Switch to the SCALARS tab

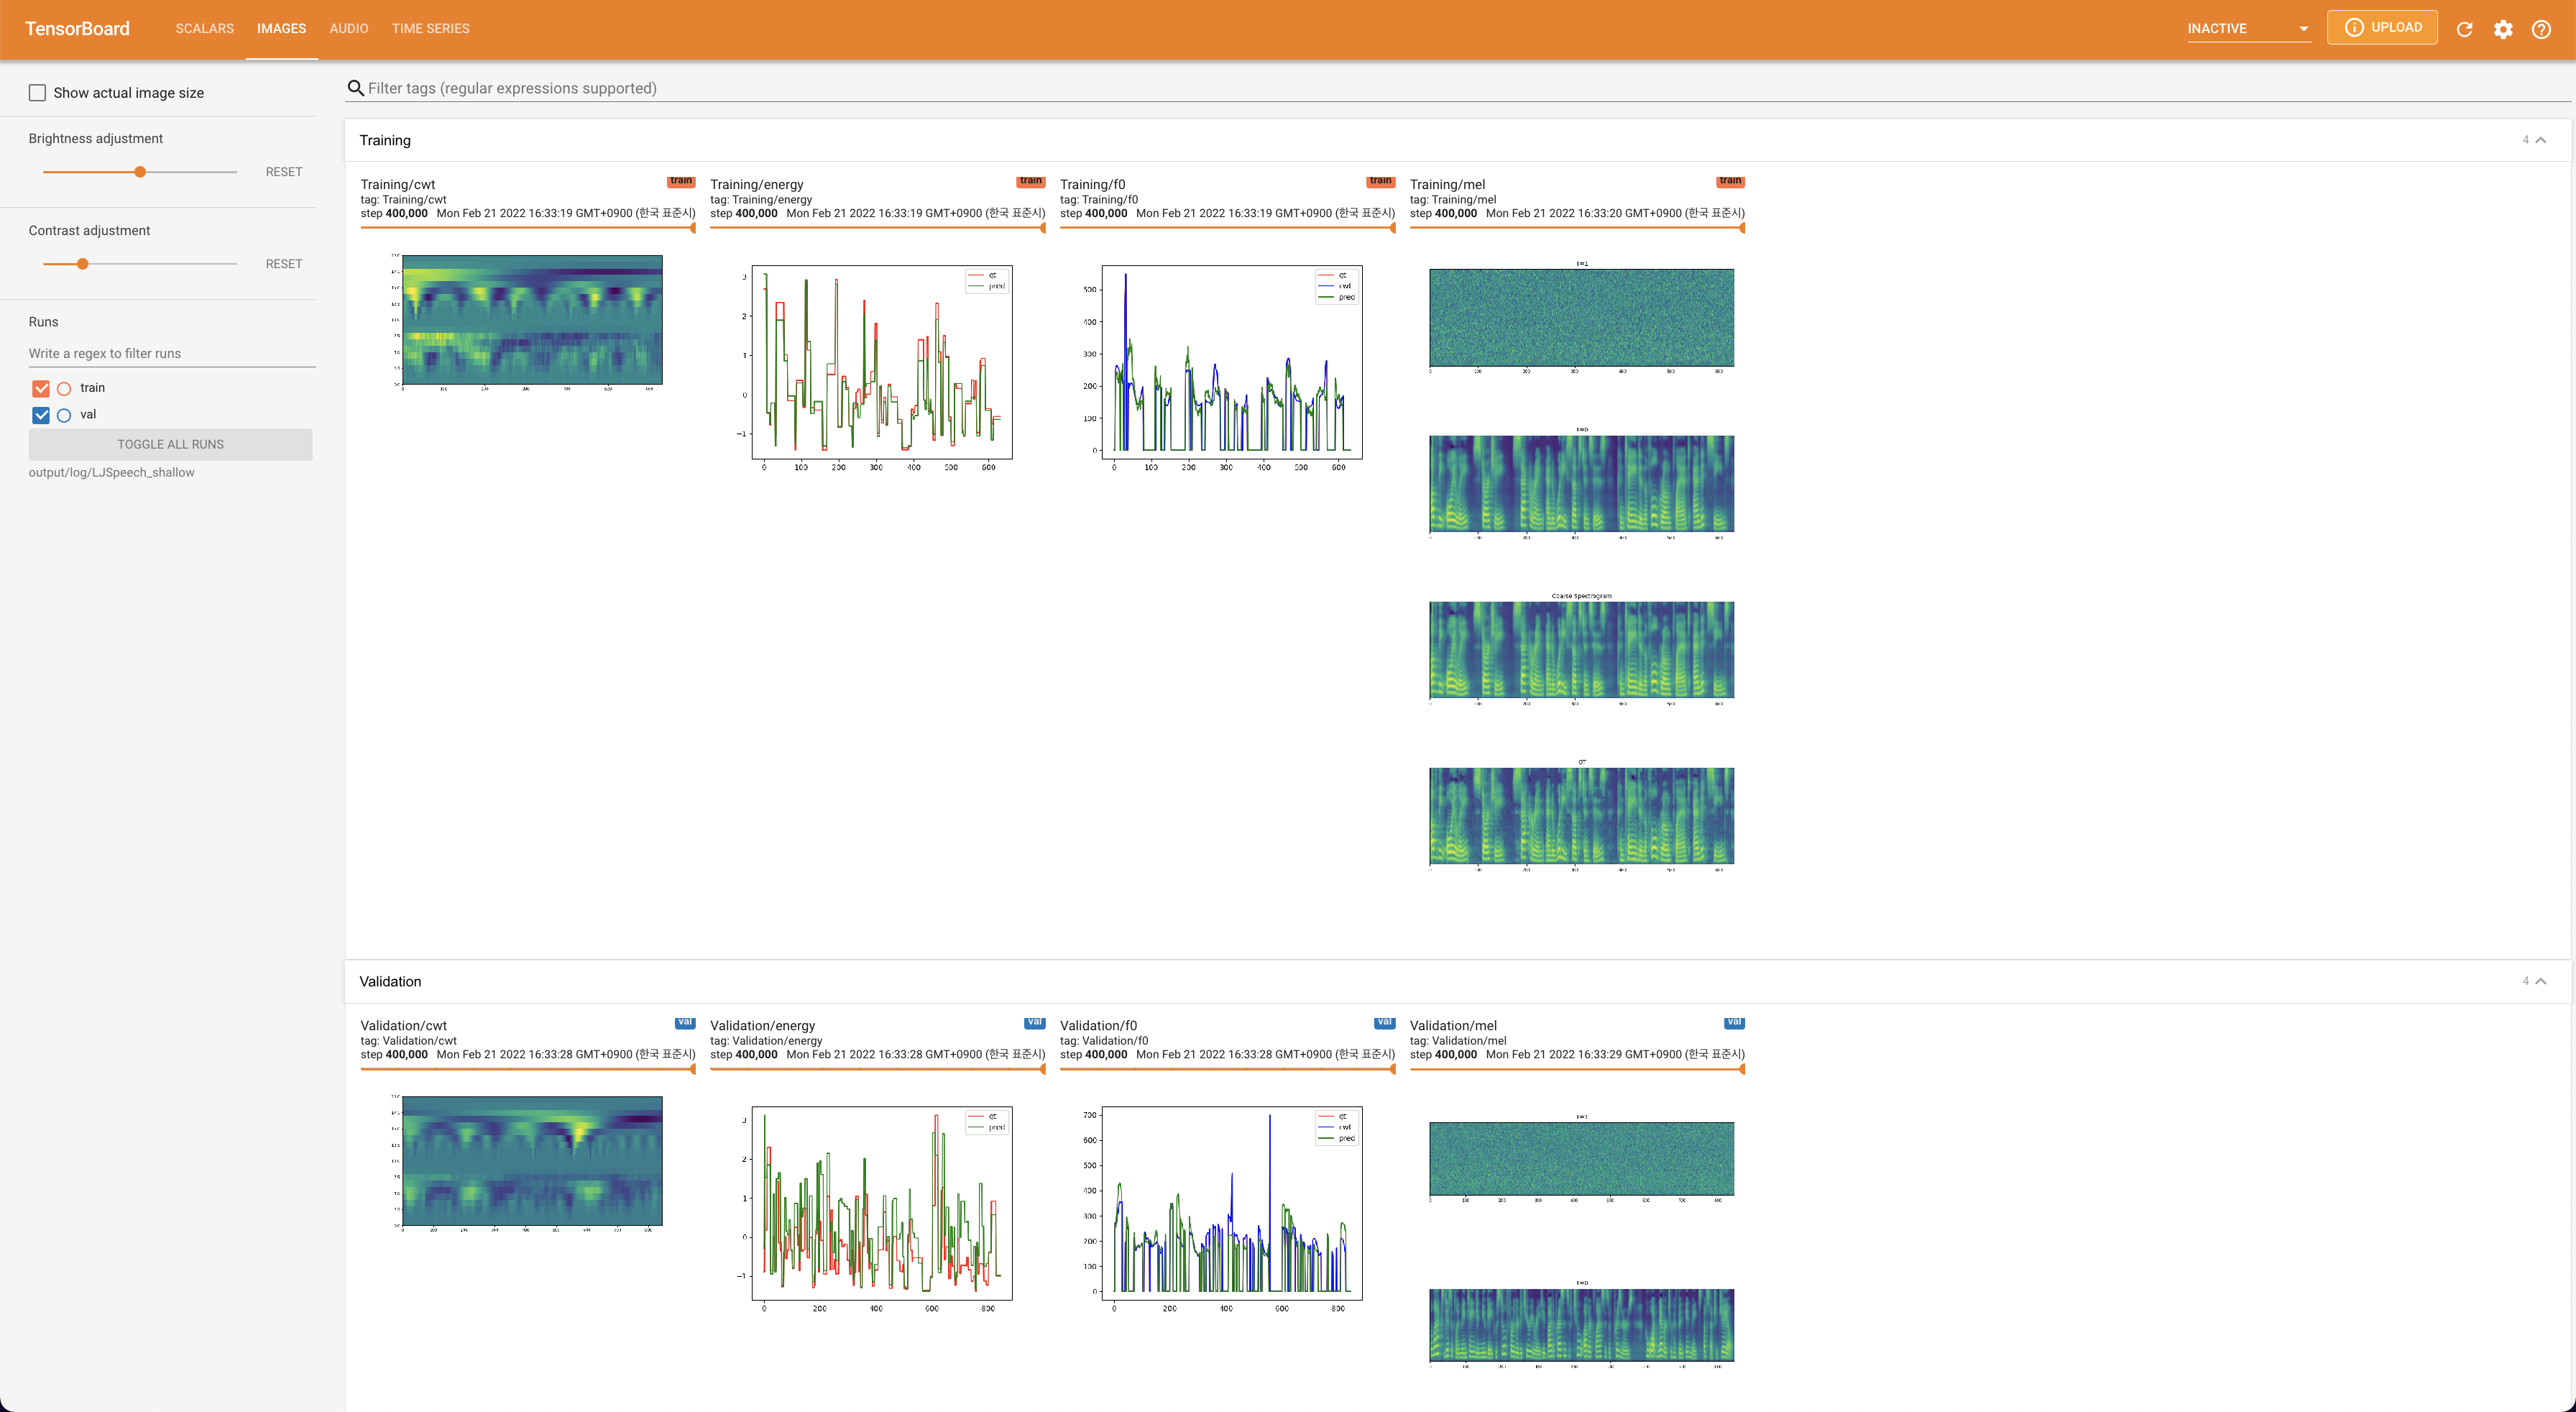204,28
